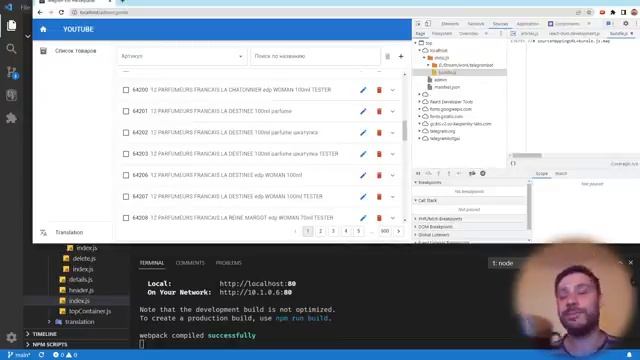Edit item 64201 with the pencil icon
Screen dimensions: 640x360
point(363,111)
